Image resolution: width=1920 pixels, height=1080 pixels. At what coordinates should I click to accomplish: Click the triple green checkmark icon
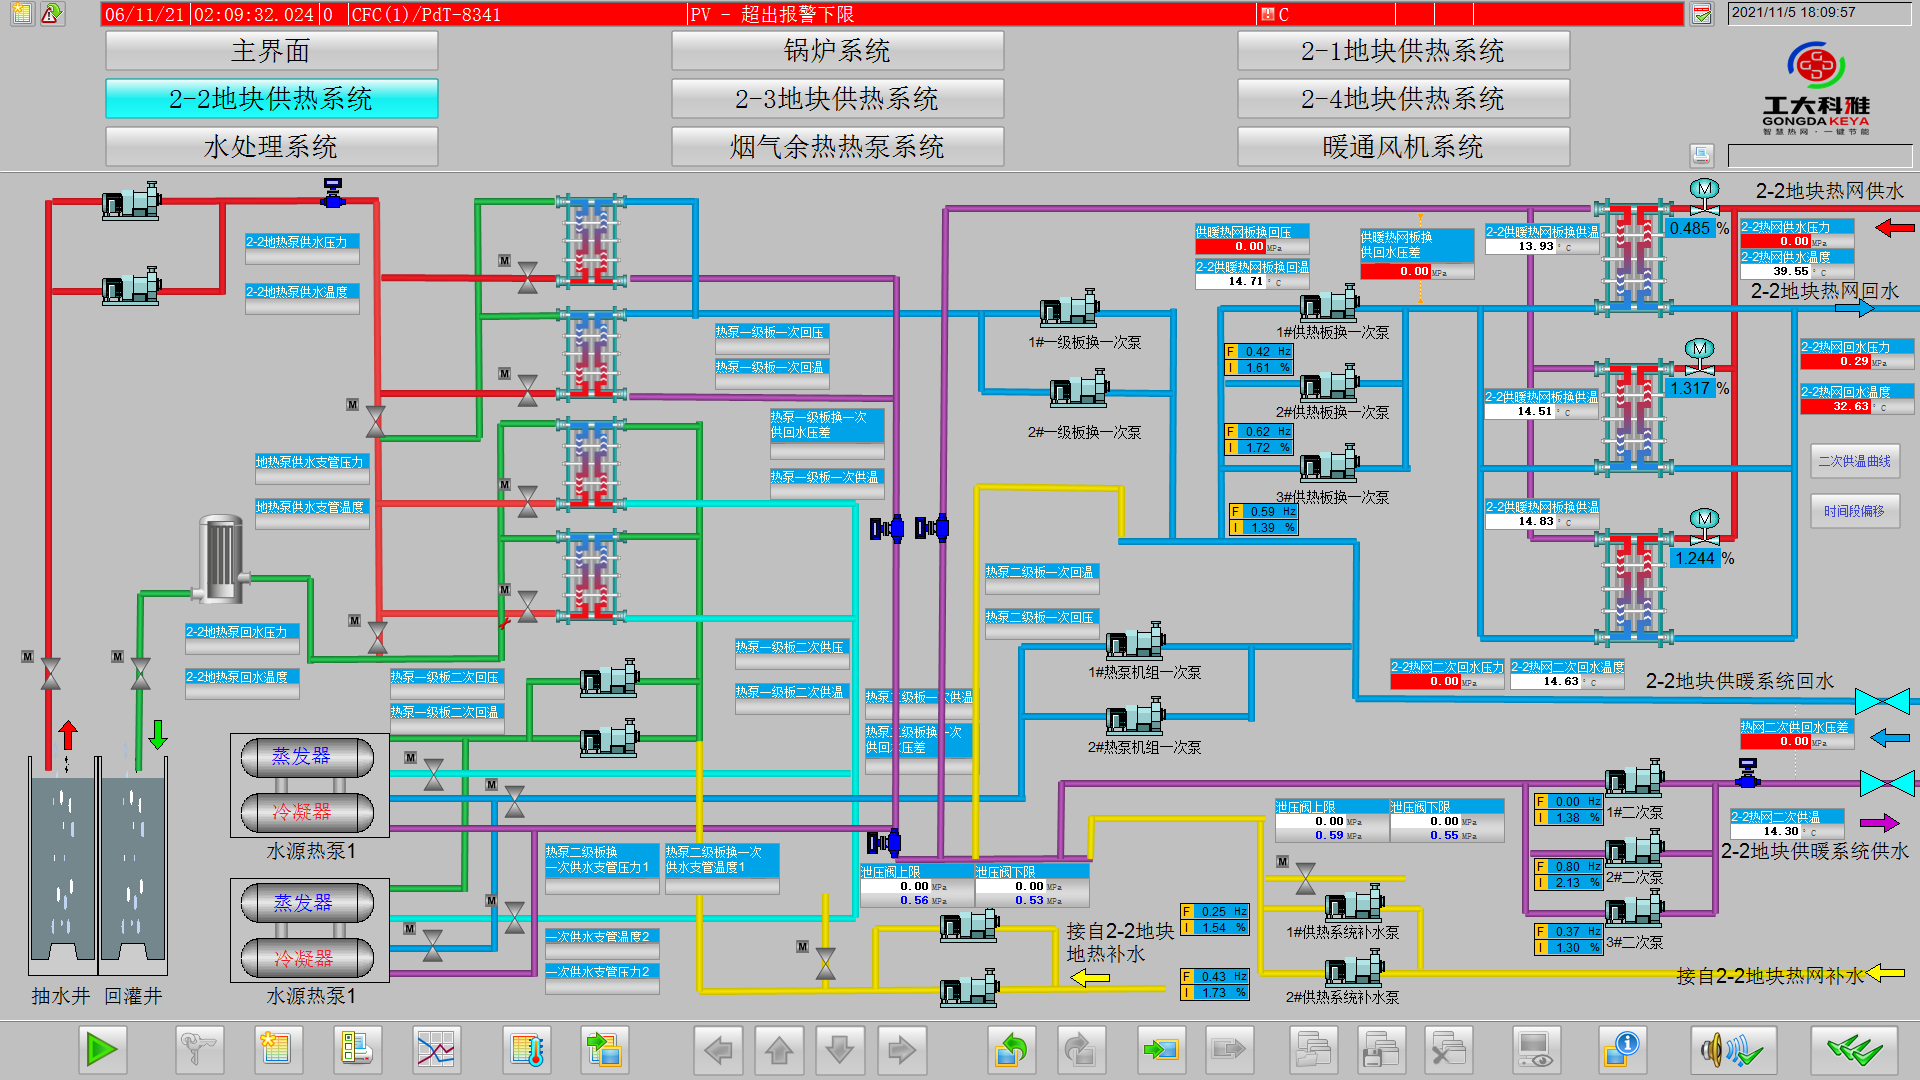pyautogui.click(x=1853, y=1050)
